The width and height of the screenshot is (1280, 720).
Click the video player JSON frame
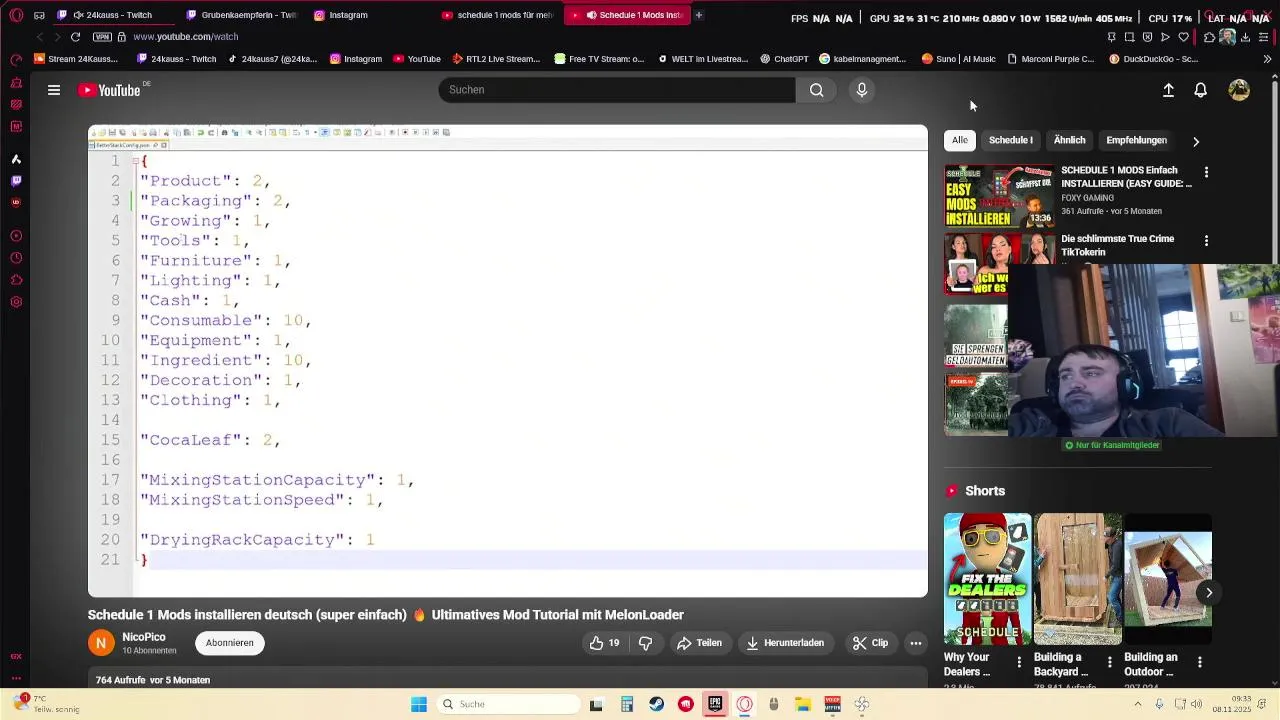pos(508,361)
